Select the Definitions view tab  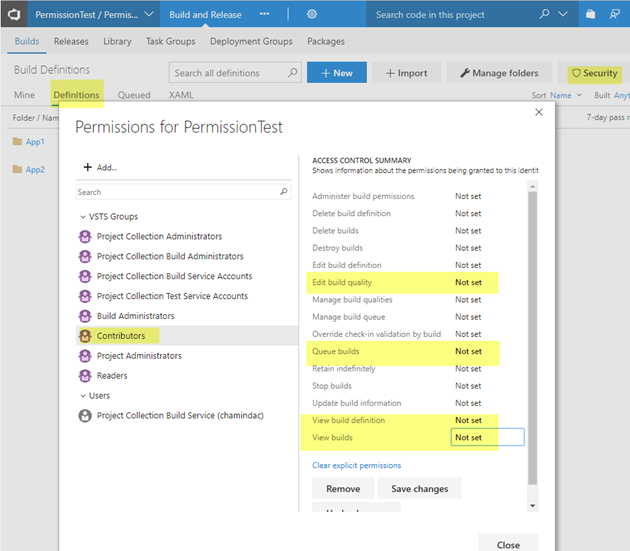point(76,95)
